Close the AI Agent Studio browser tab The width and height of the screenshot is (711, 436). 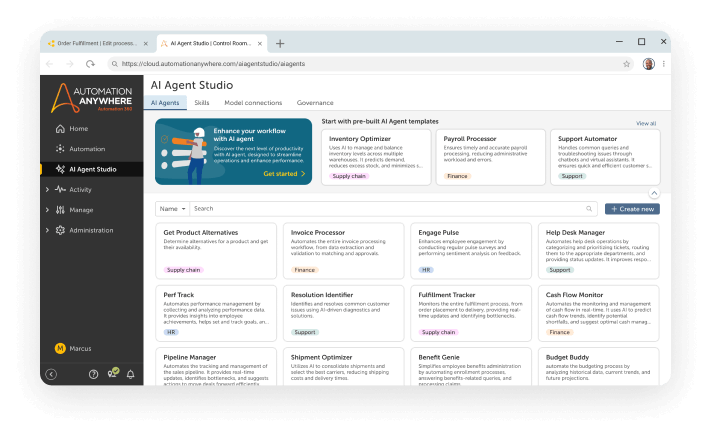[260, 44]
